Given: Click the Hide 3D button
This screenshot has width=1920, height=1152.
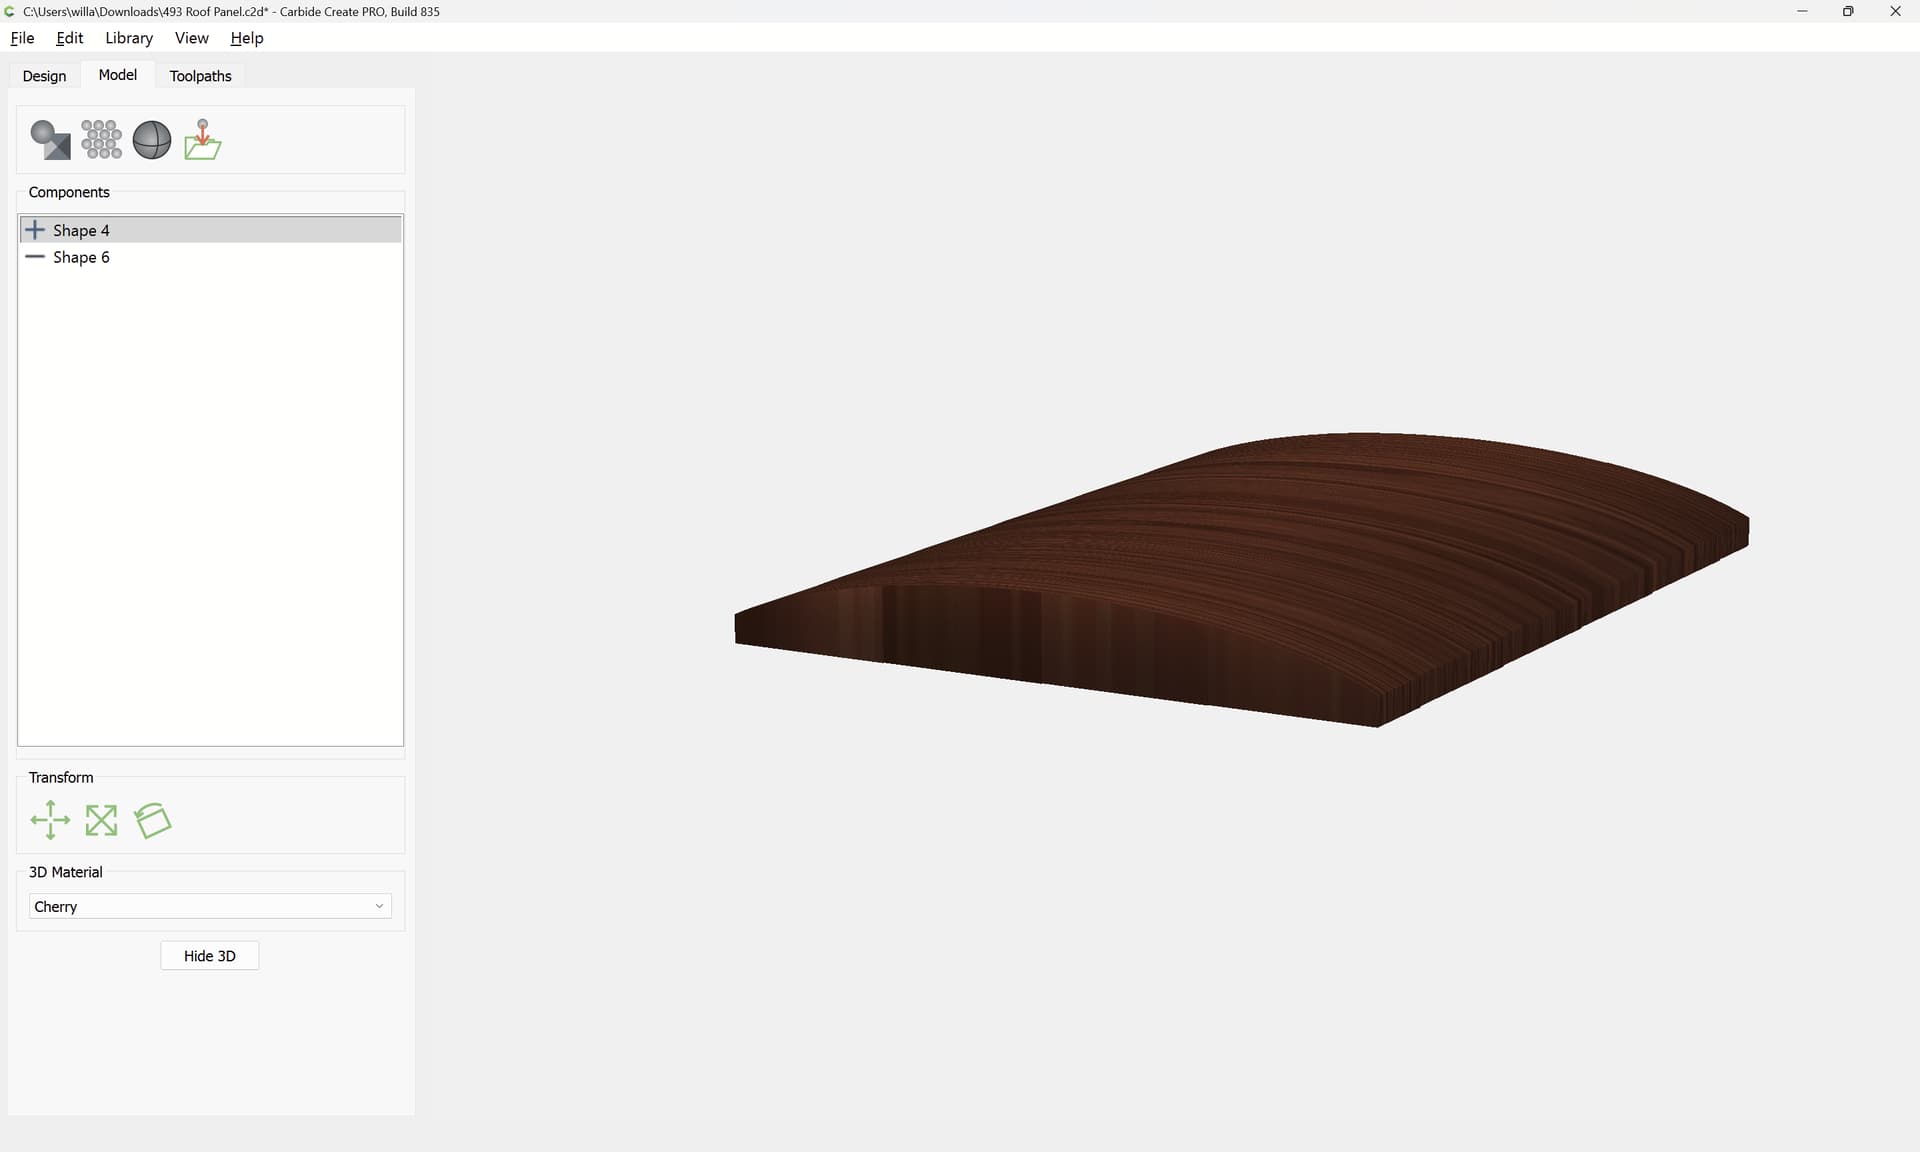Looking at the screenshot, I should 209,956.
